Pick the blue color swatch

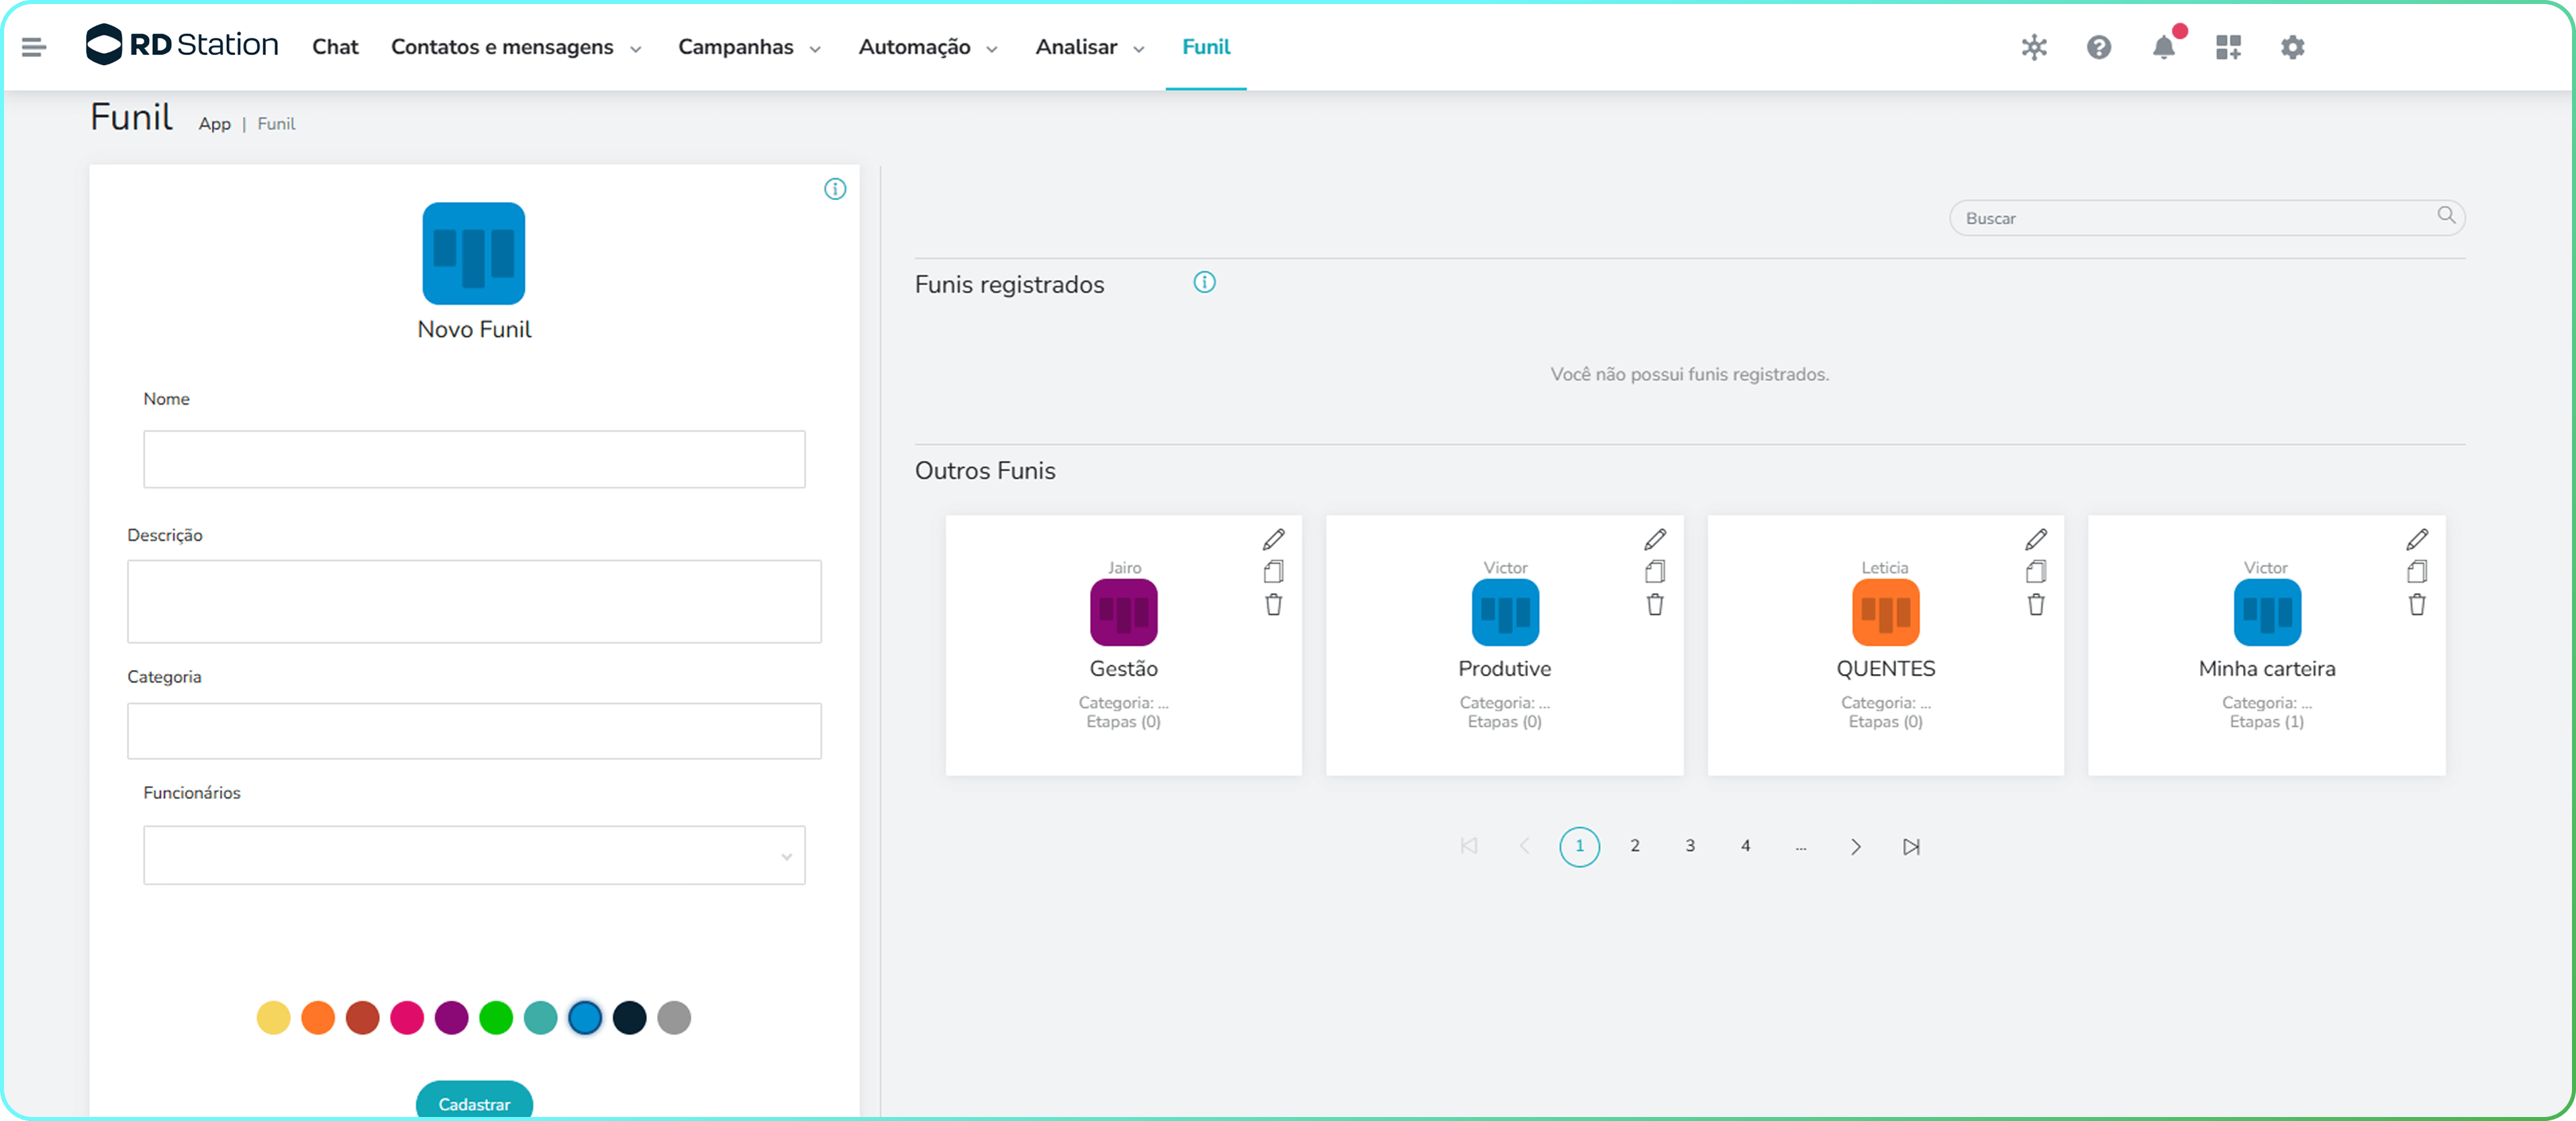[585, 1018]
